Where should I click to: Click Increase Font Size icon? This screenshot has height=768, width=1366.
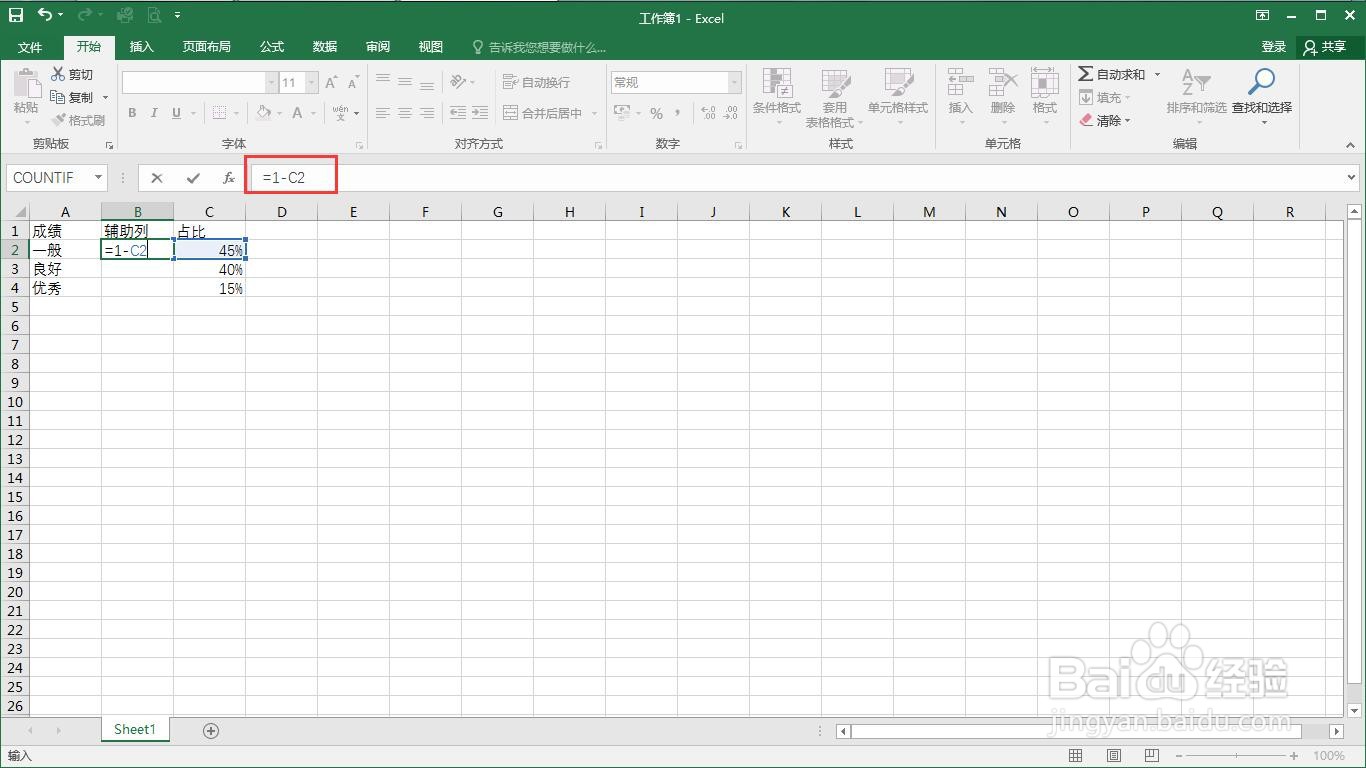click(331, 83)
